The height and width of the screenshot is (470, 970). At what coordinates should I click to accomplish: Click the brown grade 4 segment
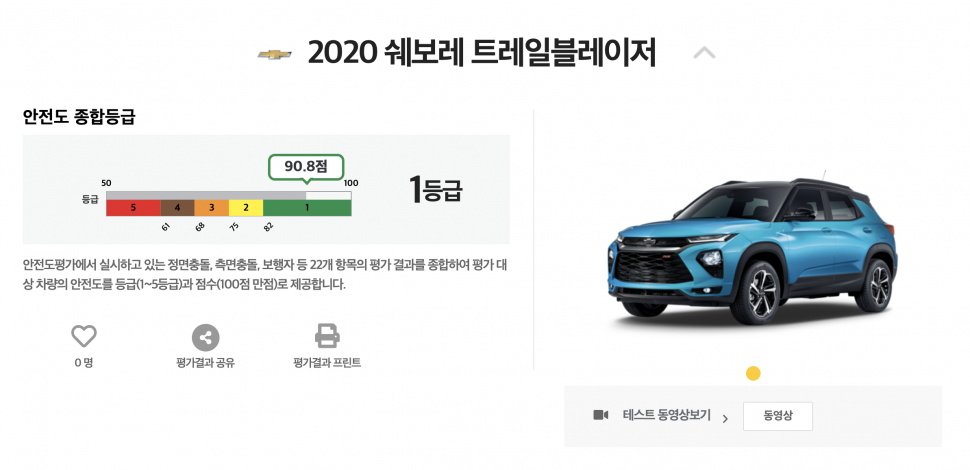(x=178, y=208)
